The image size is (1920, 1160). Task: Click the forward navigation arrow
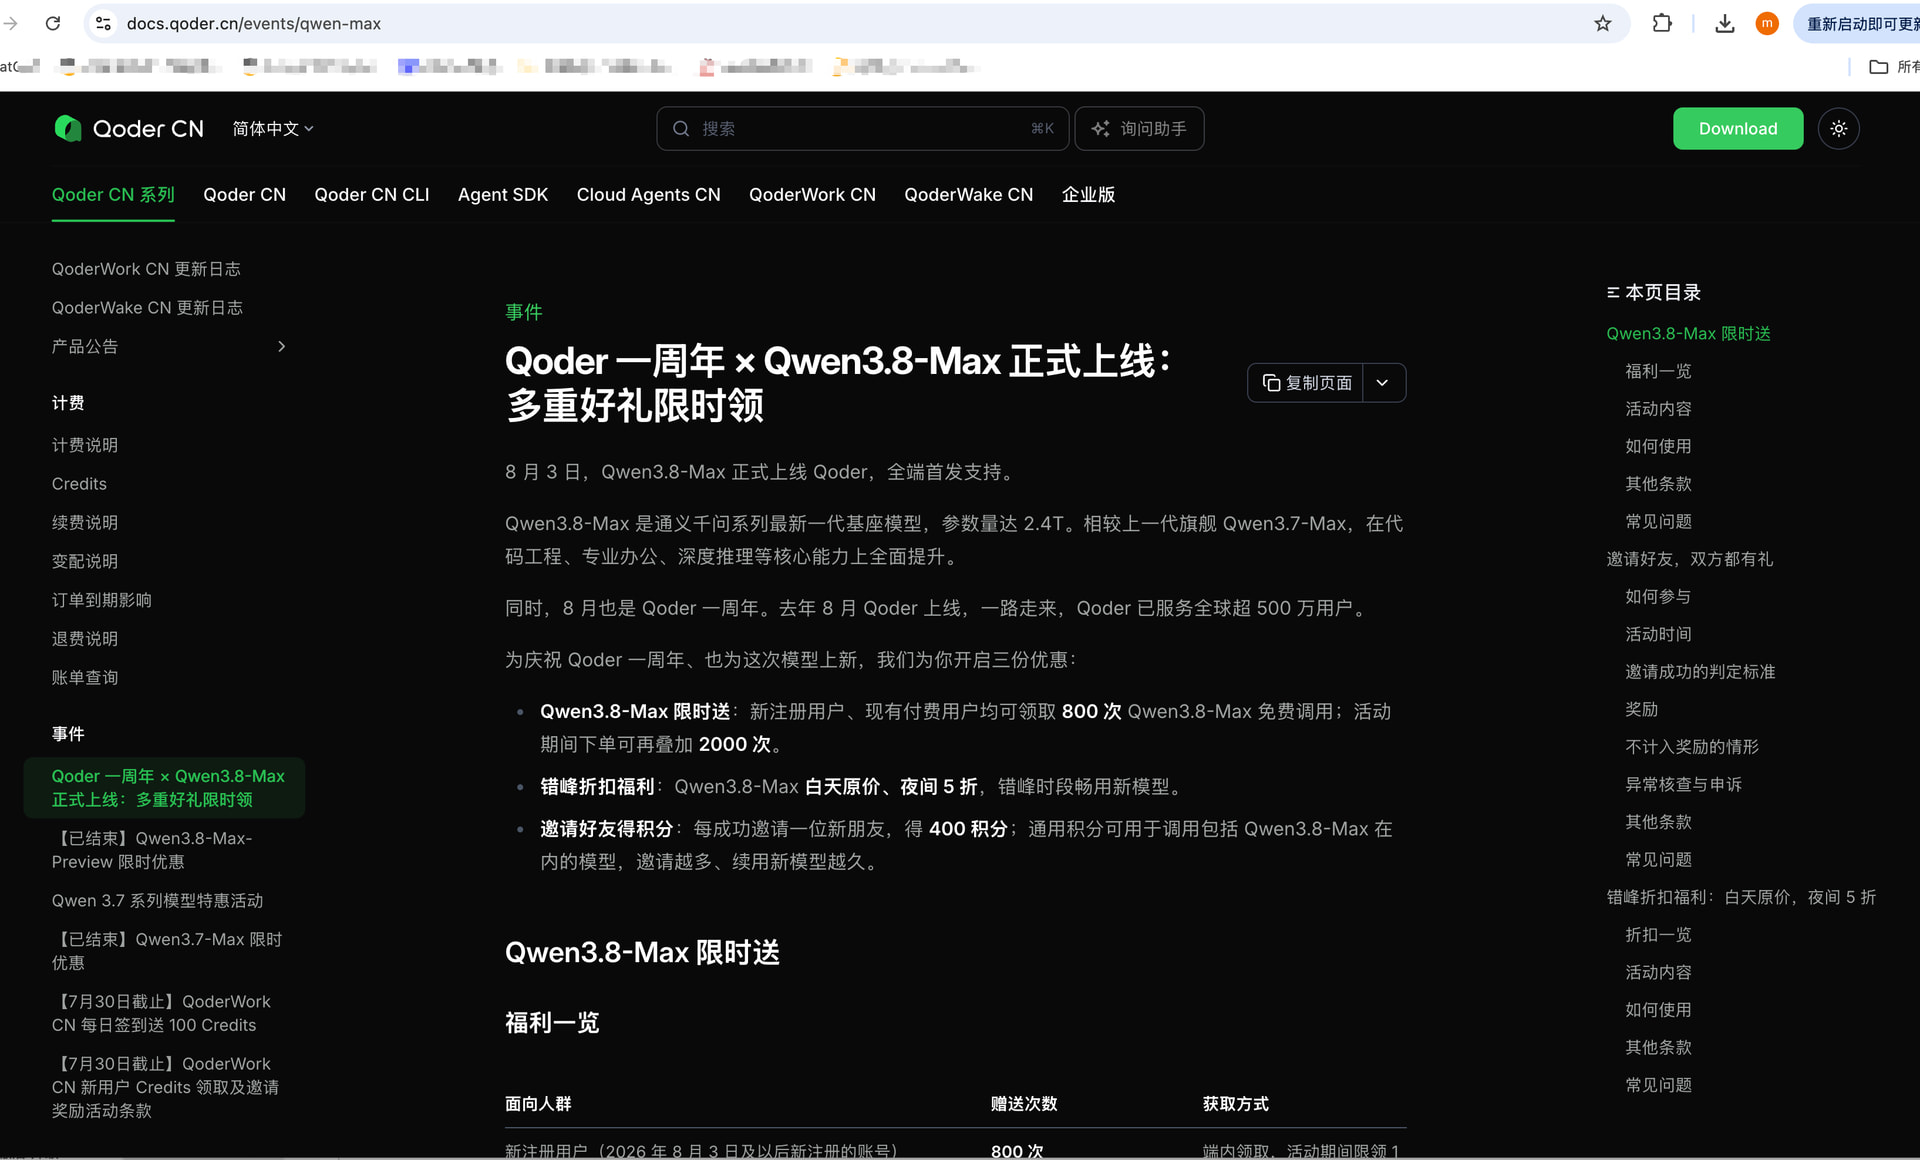coord(11,23)
